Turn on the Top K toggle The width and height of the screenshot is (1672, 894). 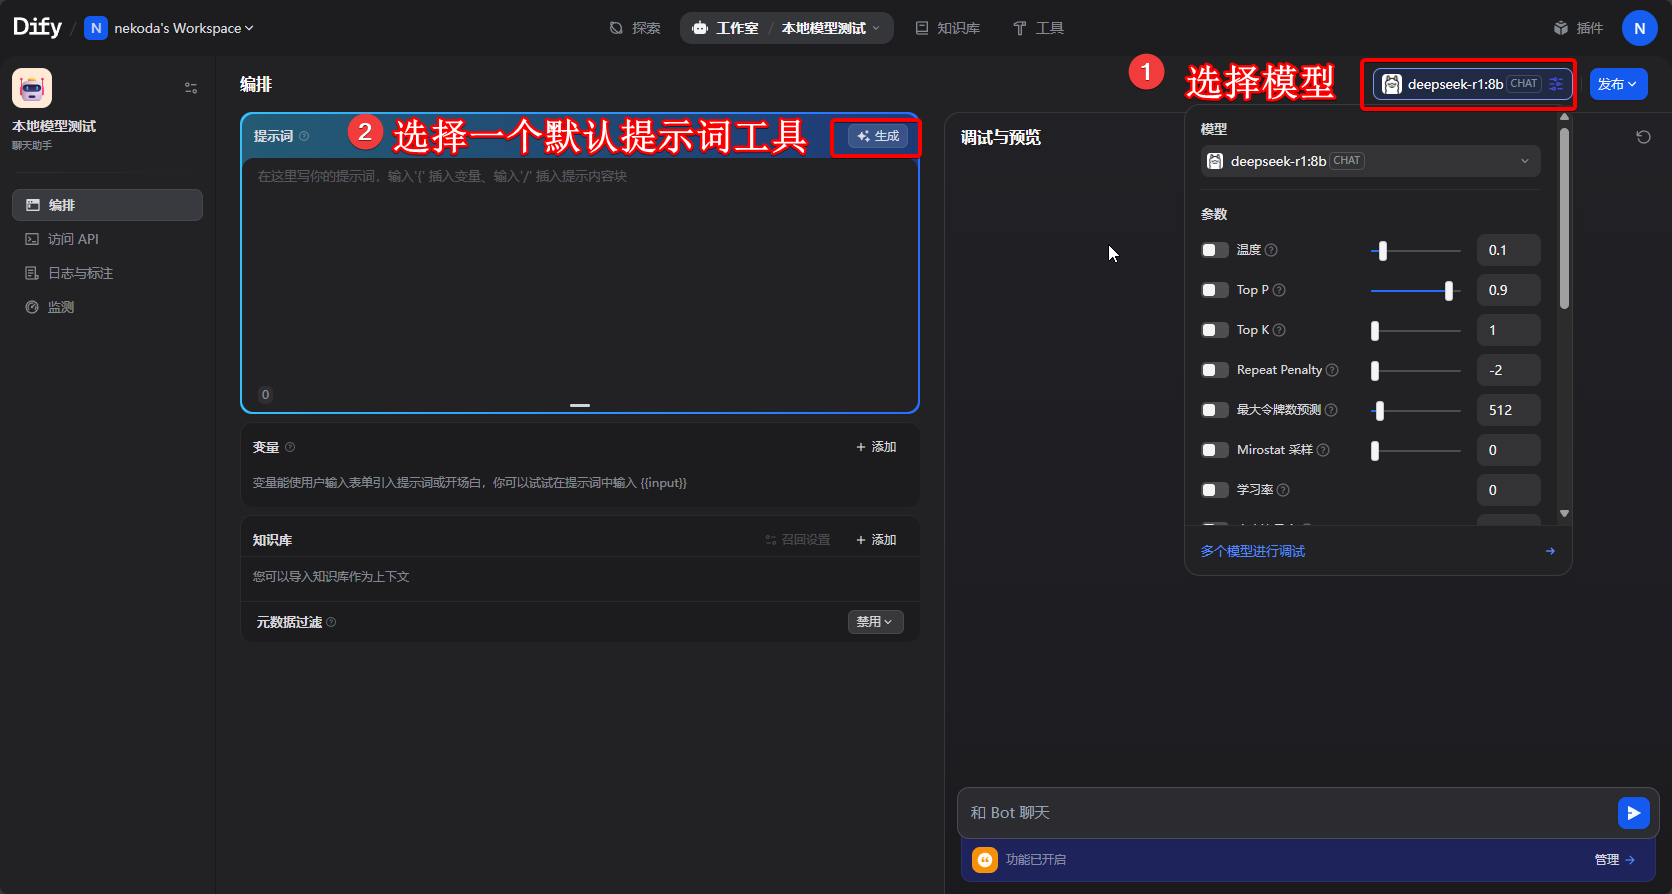coord(1214,330)
